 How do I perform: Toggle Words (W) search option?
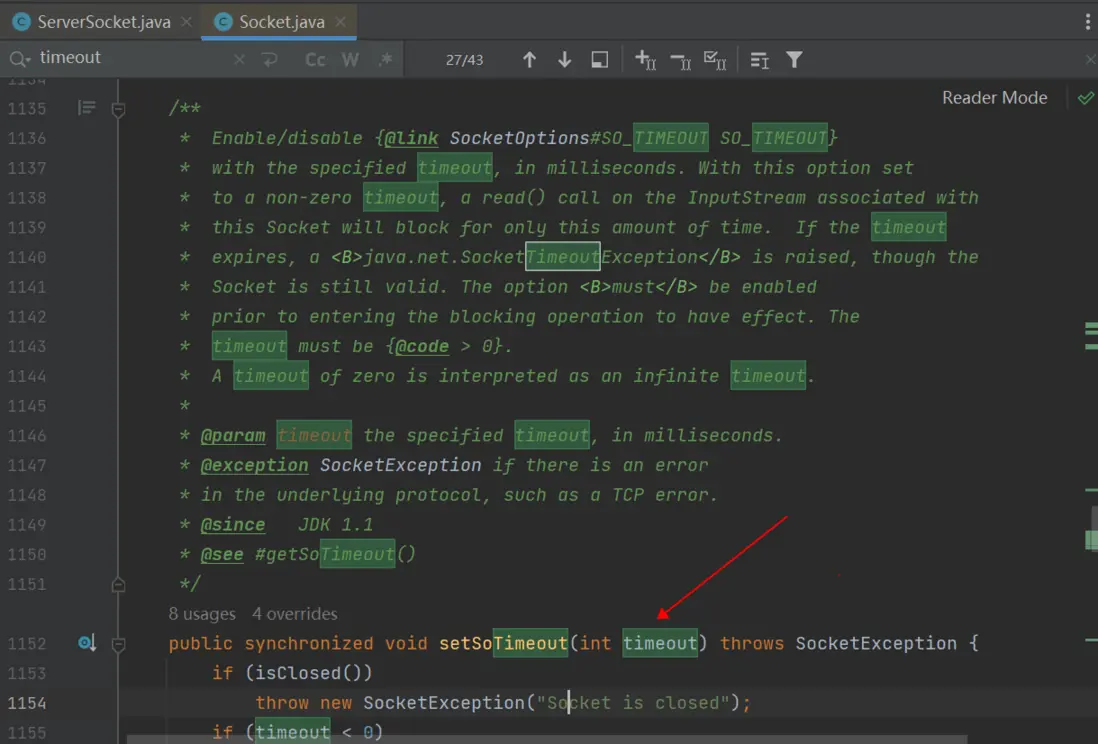[x=350, y=60]
